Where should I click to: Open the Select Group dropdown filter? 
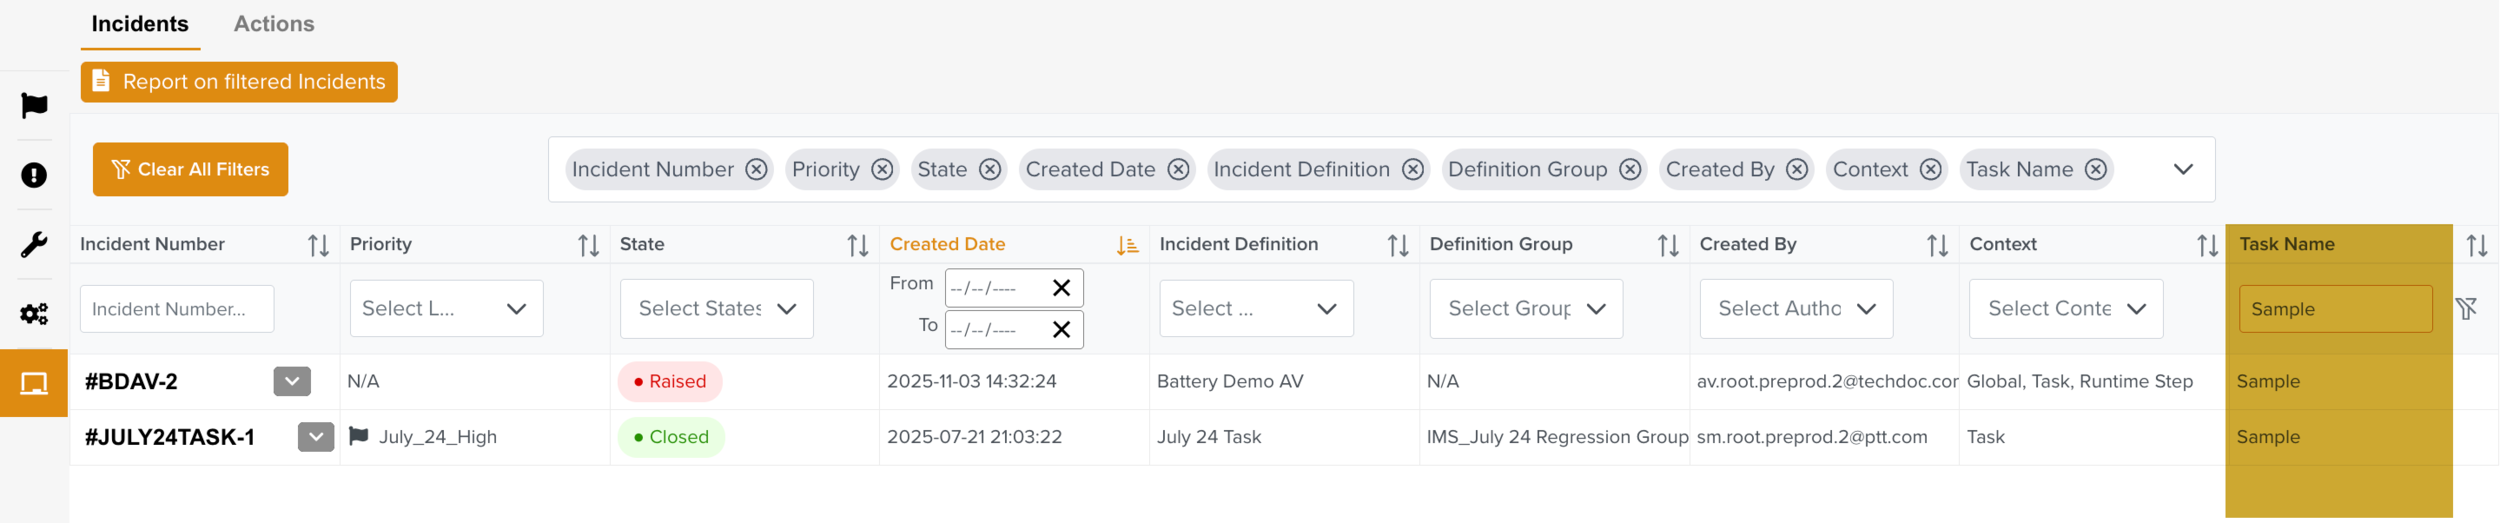(x=1525, y=309)
